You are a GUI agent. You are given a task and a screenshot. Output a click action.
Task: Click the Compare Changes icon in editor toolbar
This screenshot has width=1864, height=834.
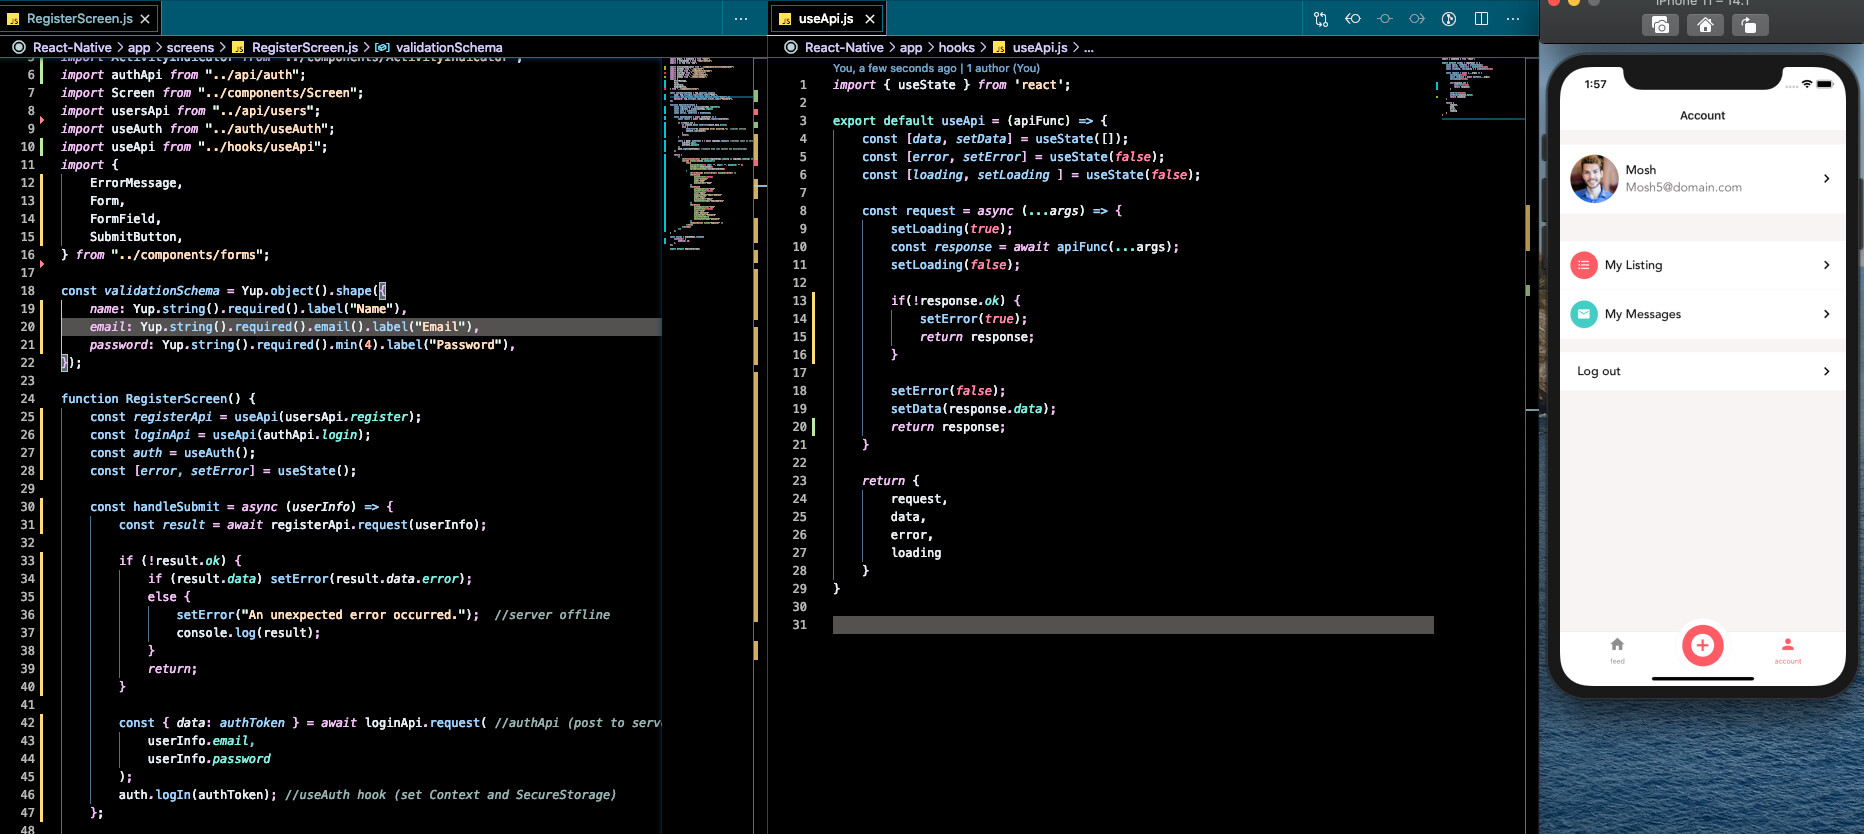pyautogui.click(x=1321, y=19)
